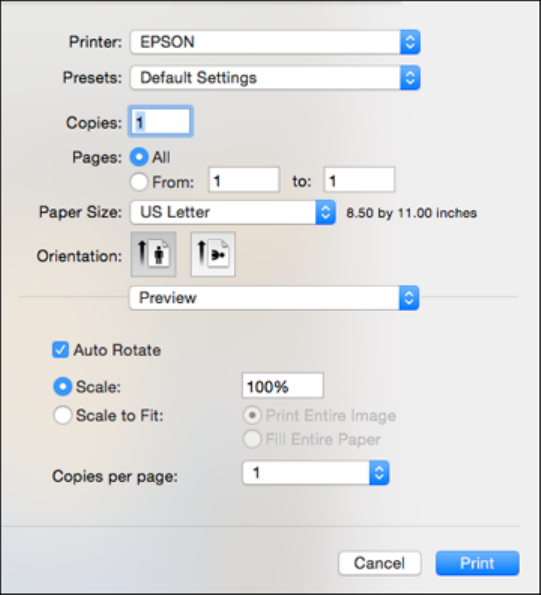Click the Copies input field
The image size is (541, 595).
(160, 122)
